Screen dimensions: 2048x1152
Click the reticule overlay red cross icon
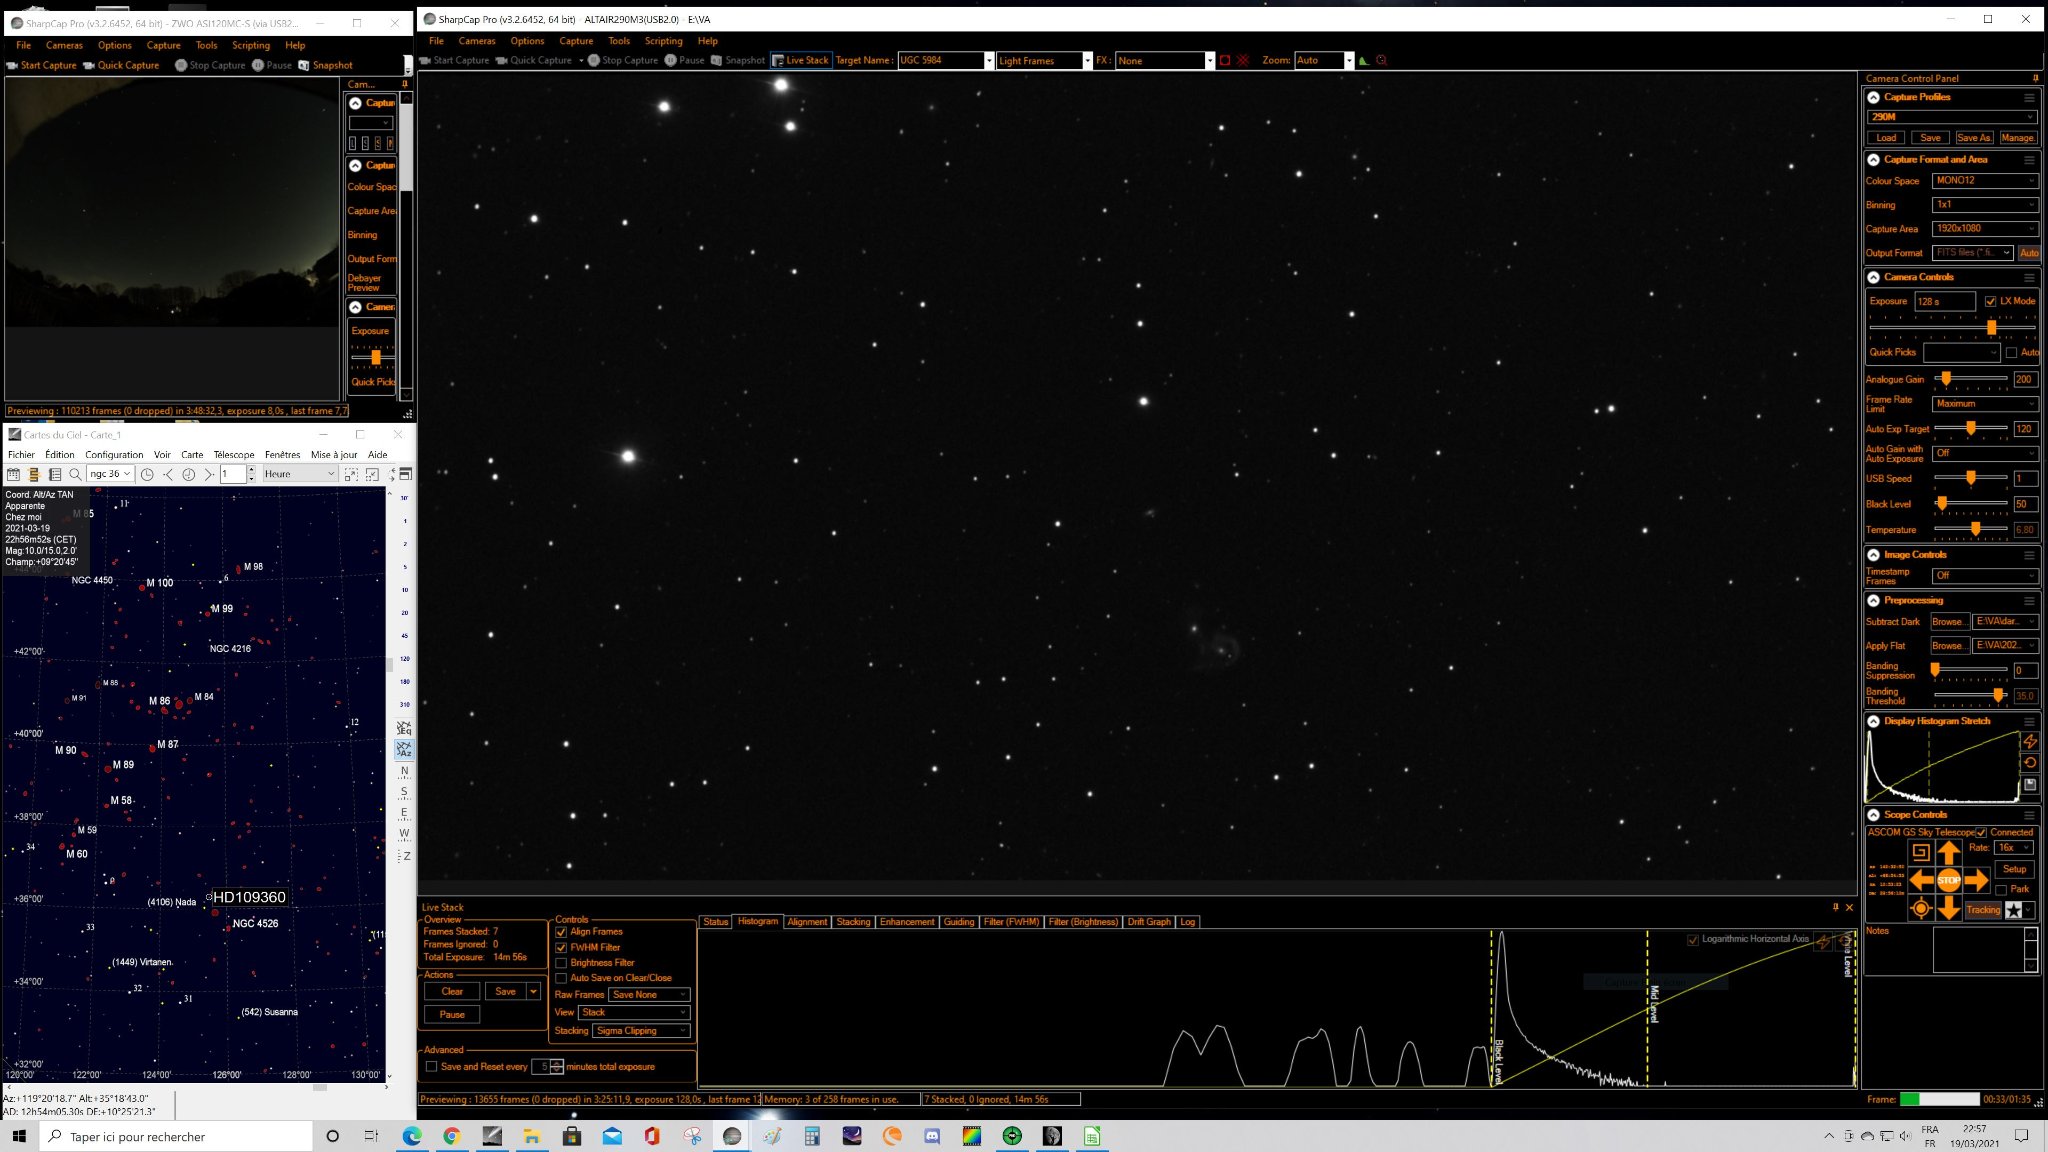pos(1243,60)
